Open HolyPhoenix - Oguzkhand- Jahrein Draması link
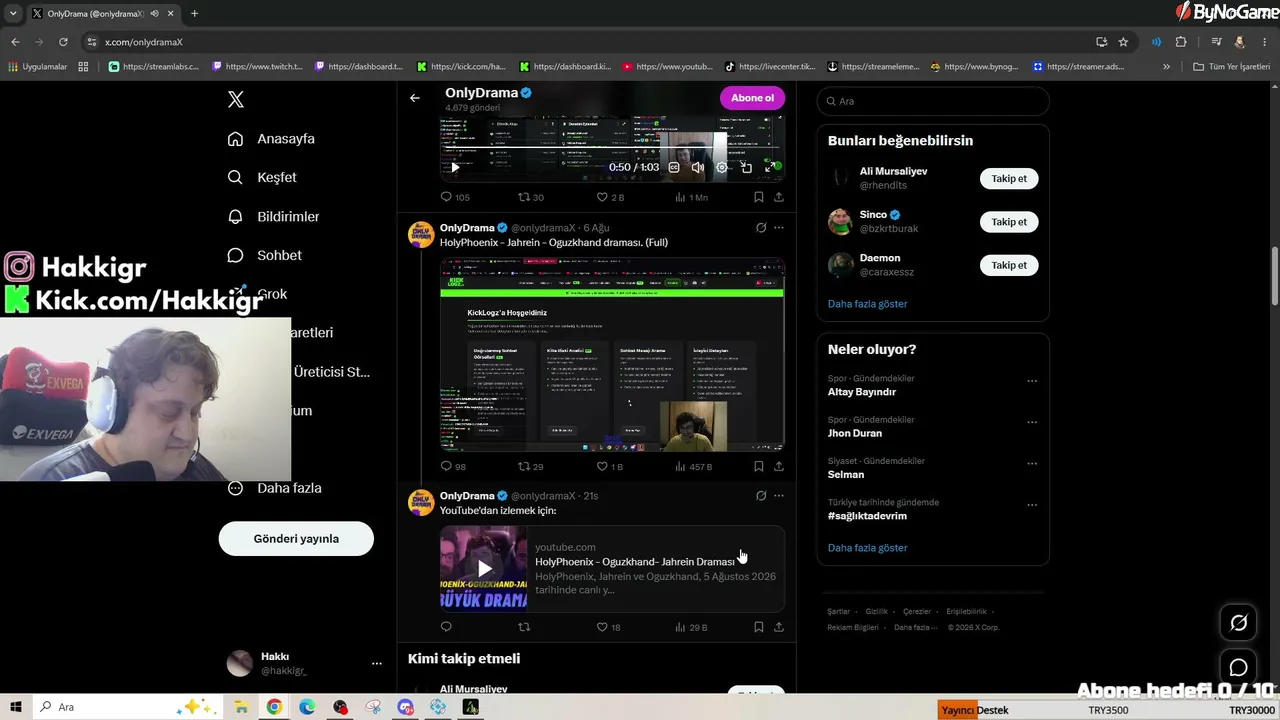The height and width of the screenshot is (720, 1280). (635, 562)
